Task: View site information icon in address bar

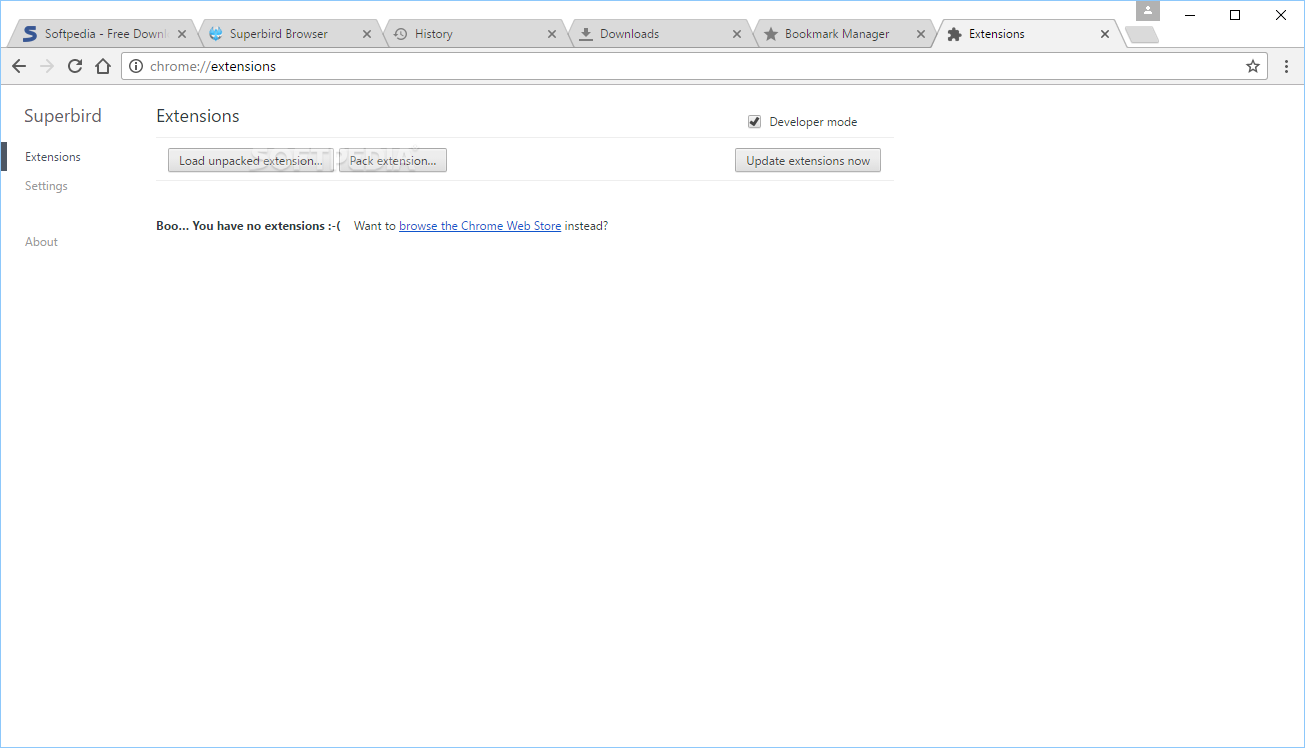Action: [137, 66]
